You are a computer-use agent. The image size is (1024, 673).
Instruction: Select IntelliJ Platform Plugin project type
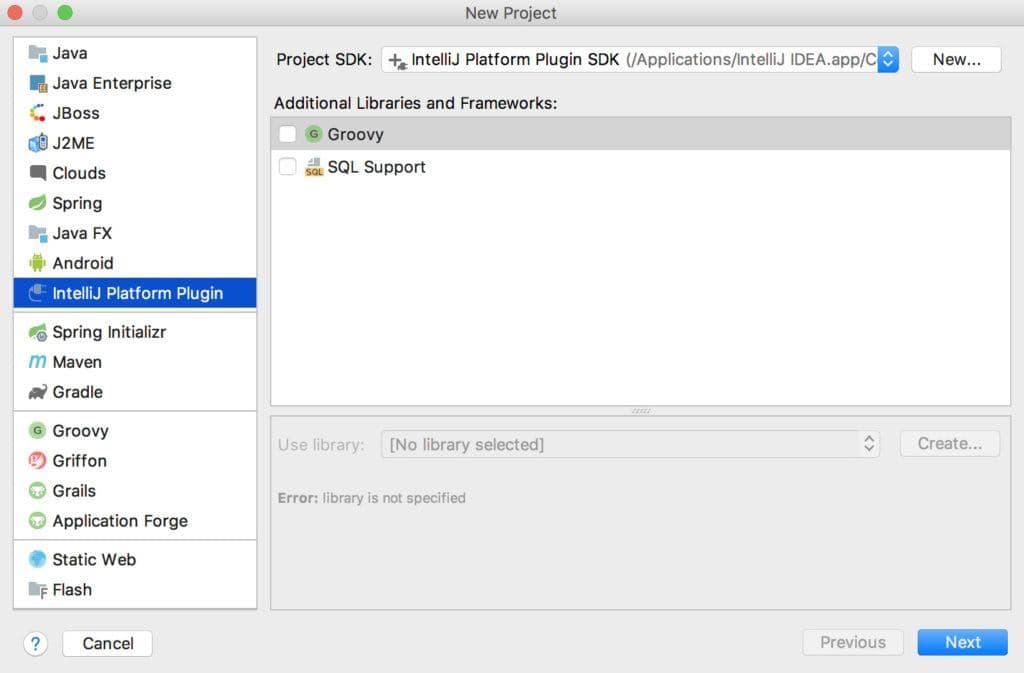[136, 293]
